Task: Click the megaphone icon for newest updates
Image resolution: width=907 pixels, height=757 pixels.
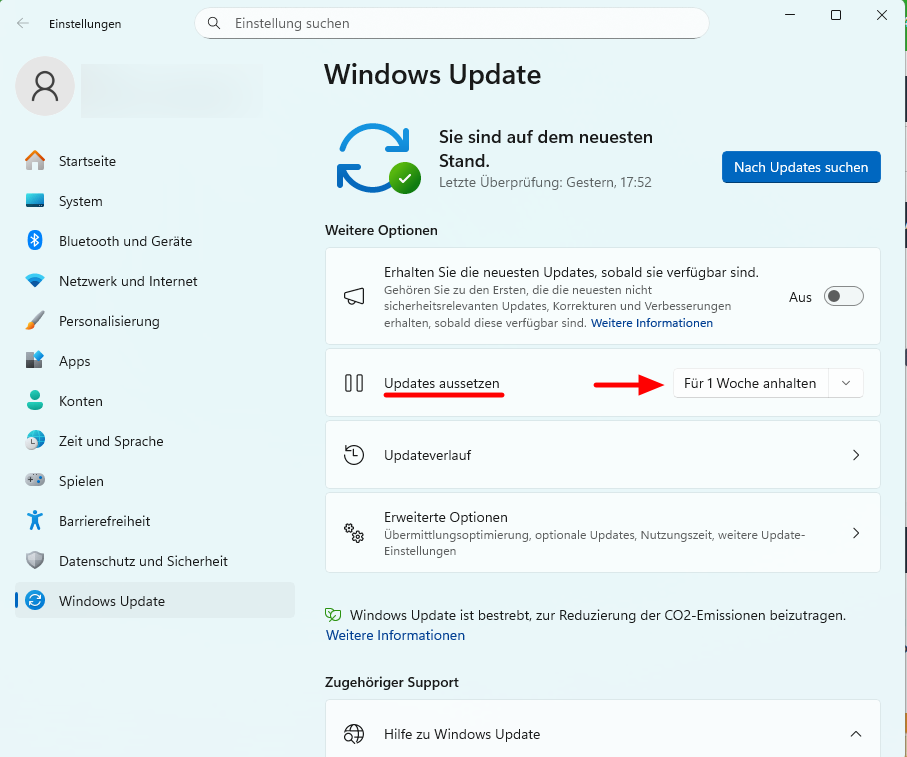Action: pos(354,297)
